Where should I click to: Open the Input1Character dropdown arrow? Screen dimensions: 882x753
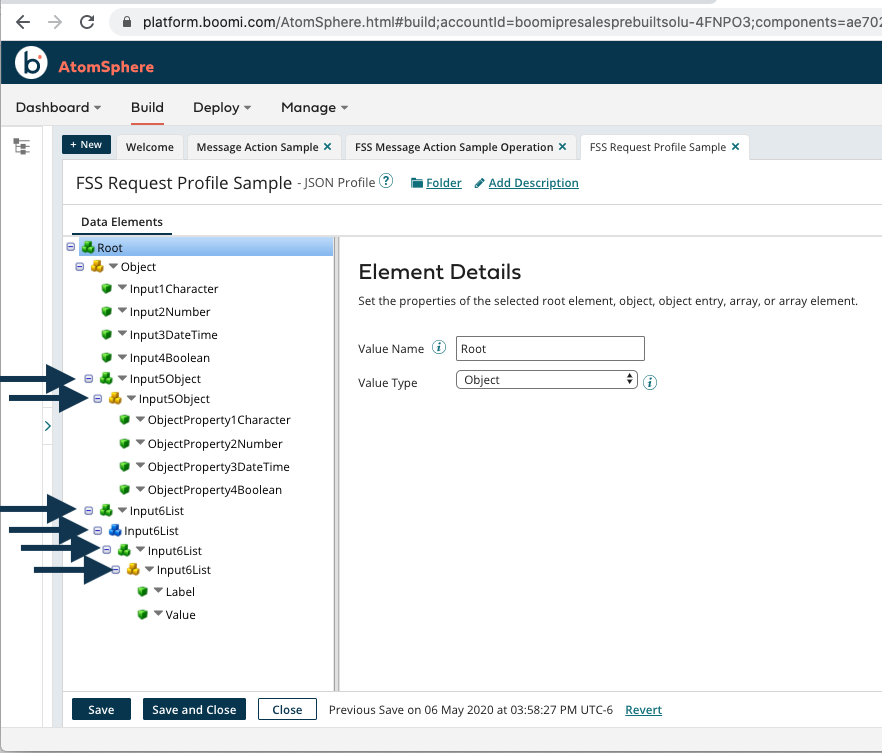tap(122, 287)
